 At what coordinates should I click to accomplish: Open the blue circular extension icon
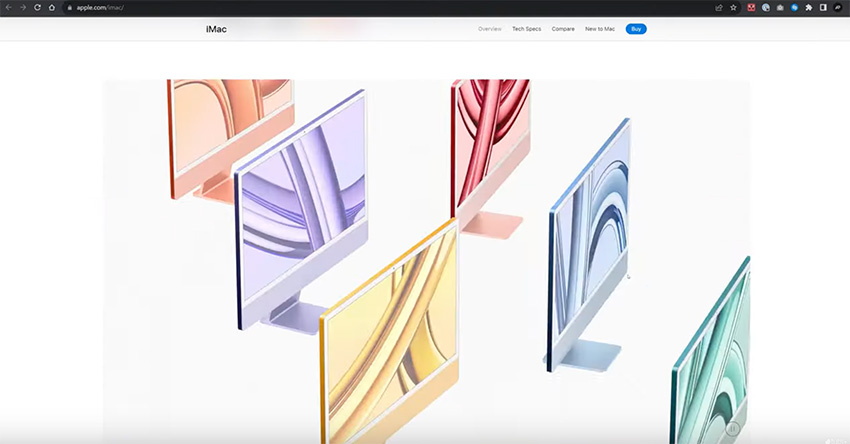(795, 8)
